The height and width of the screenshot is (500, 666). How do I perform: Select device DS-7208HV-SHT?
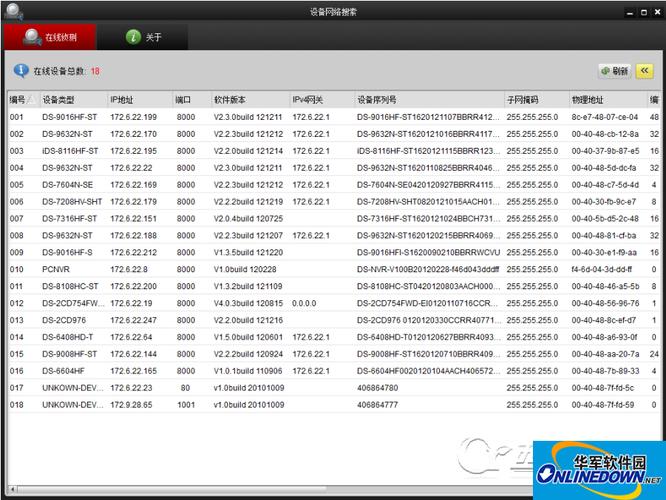72,202
